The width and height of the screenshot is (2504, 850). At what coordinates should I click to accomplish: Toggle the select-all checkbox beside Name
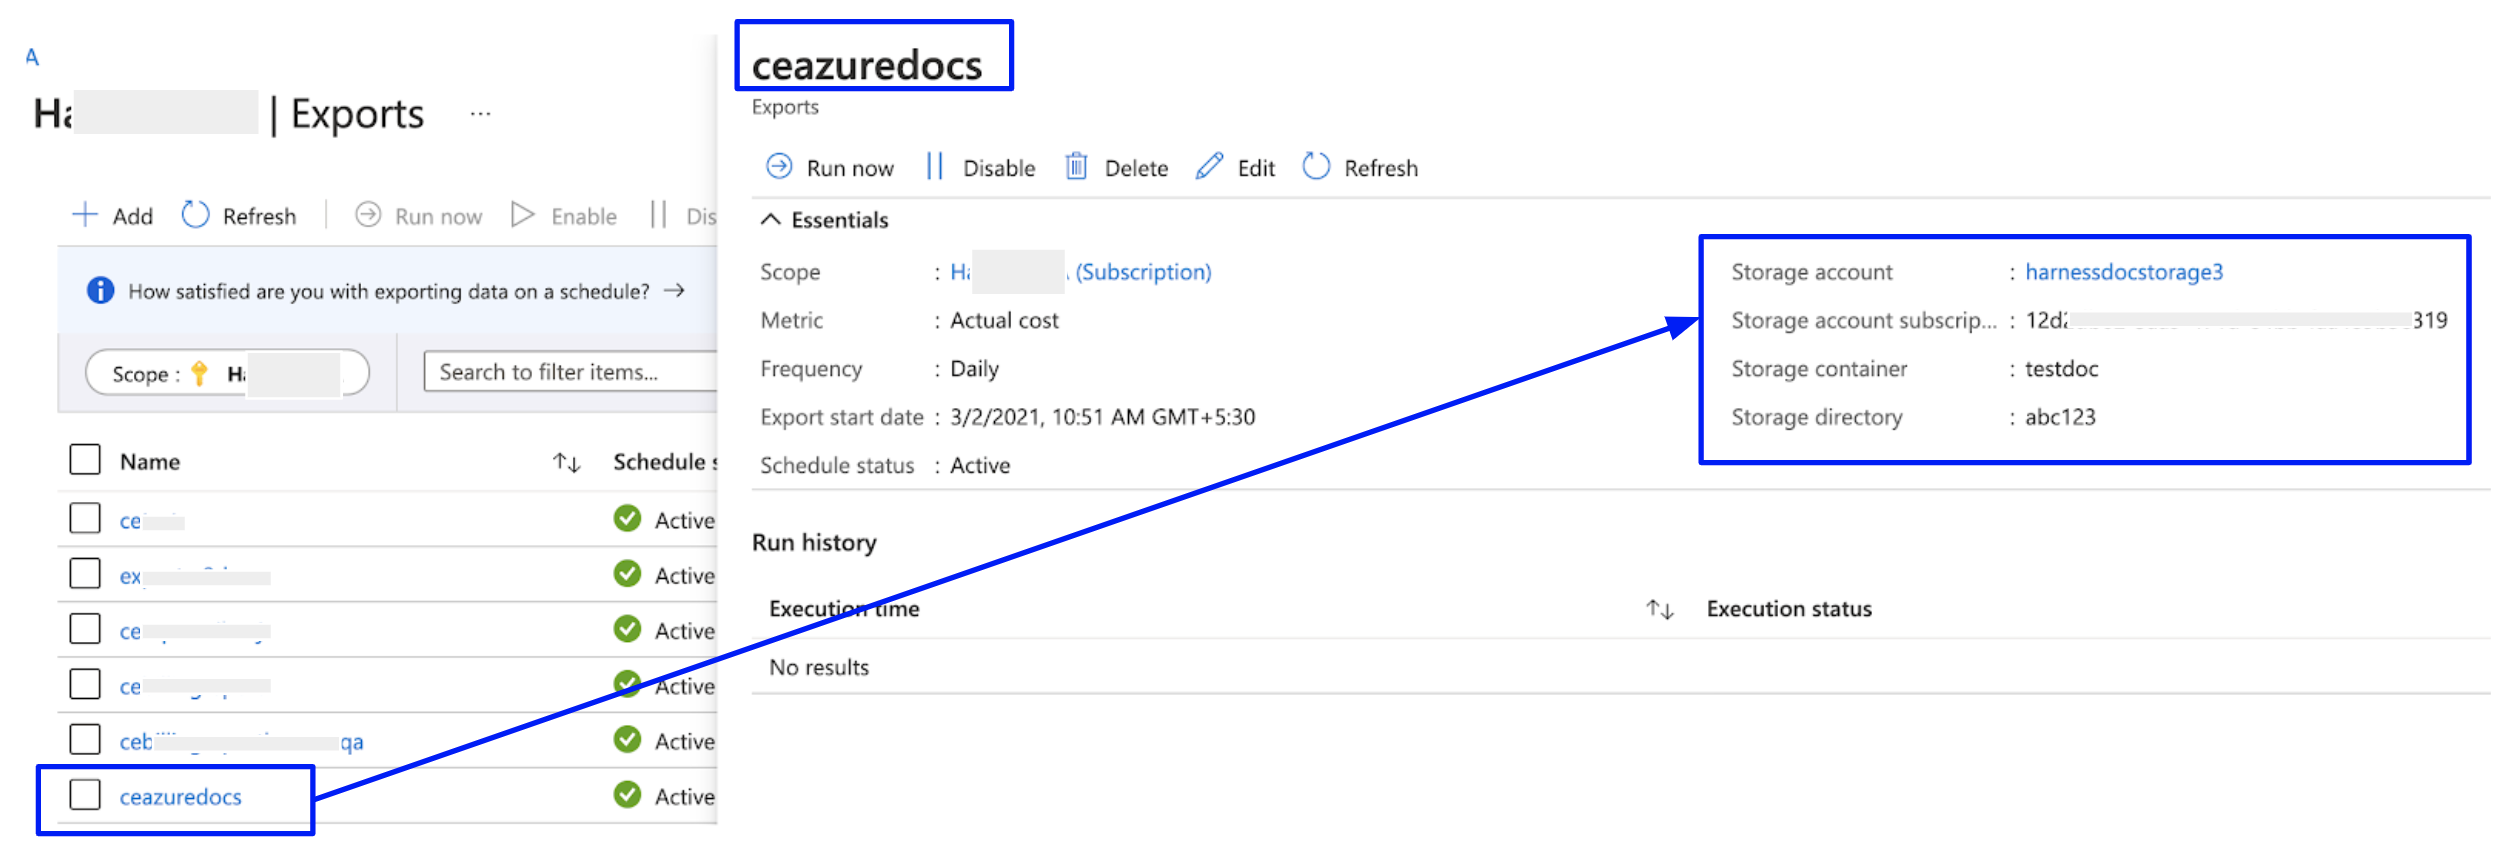pos(85,460)
